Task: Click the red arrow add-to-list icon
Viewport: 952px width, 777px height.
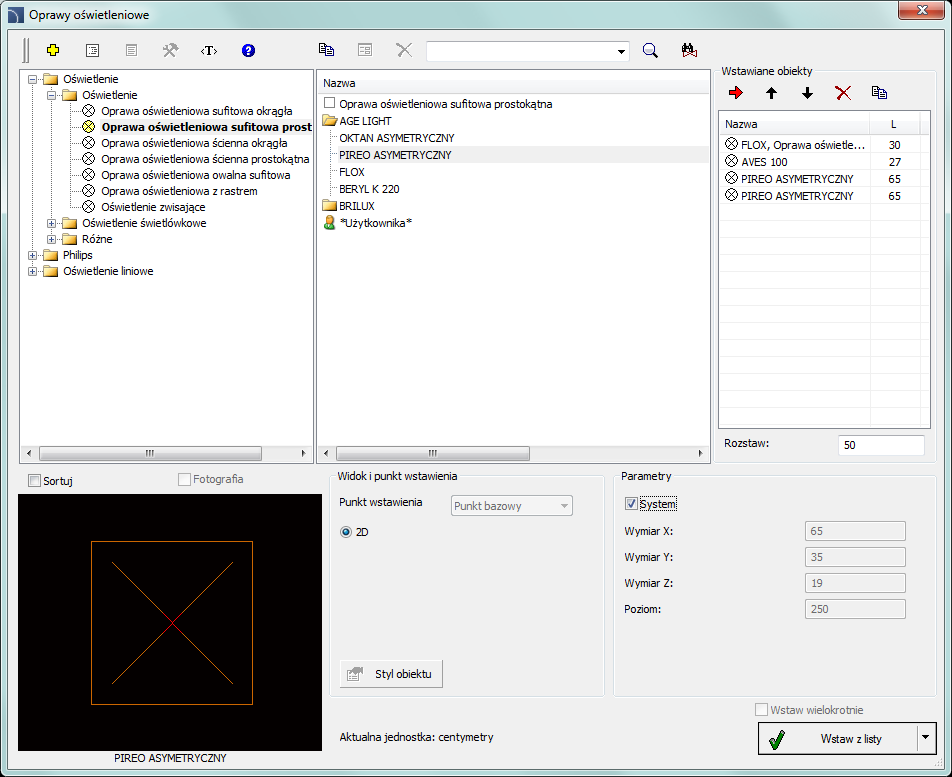Action: point(736,93)
